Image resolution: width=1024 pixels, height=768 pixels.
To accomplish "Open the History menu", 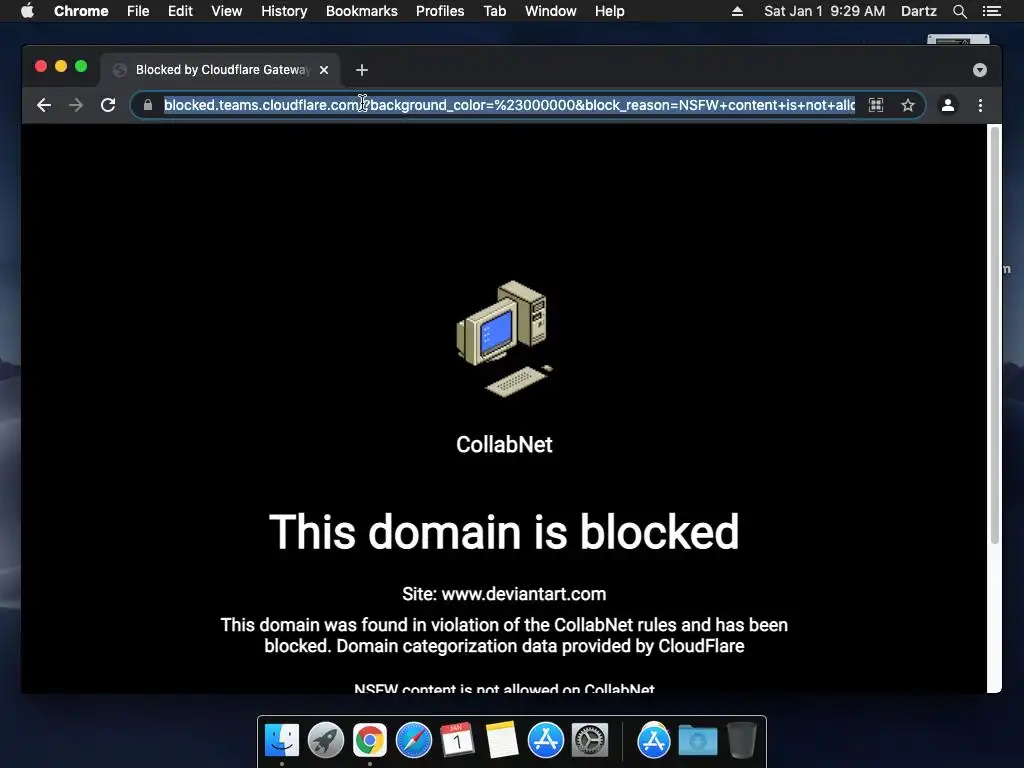I will click(284, 11).
